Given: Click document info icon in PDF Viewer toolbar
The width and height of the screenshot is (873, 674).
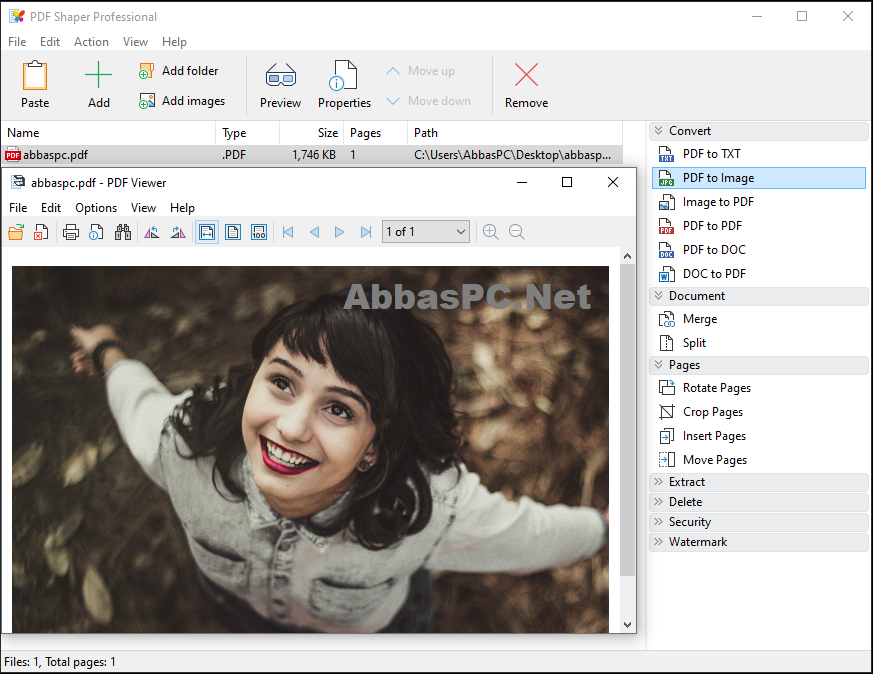Looking at the screenshot, I should (96, 232).
